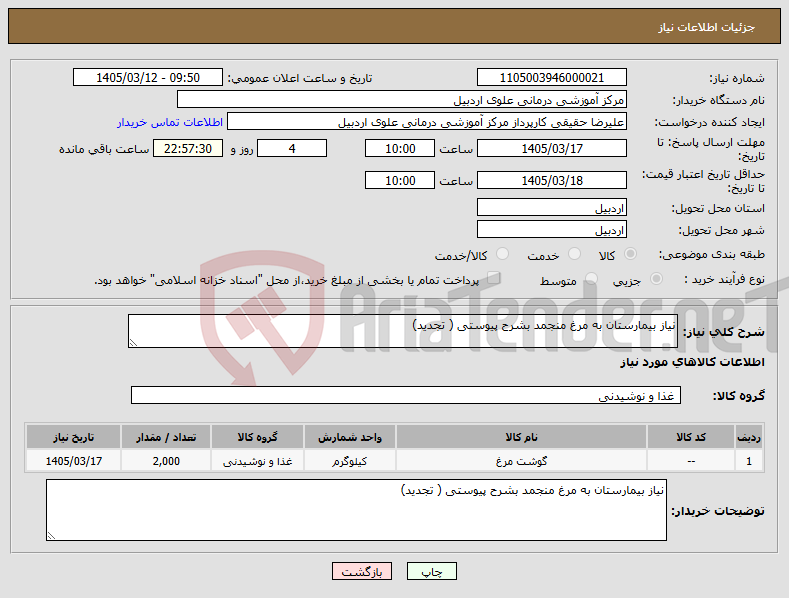Select the متوسط purchase type radio
Image resolution: width=789 pixels, height=598 pixels.
coord(592,279)
